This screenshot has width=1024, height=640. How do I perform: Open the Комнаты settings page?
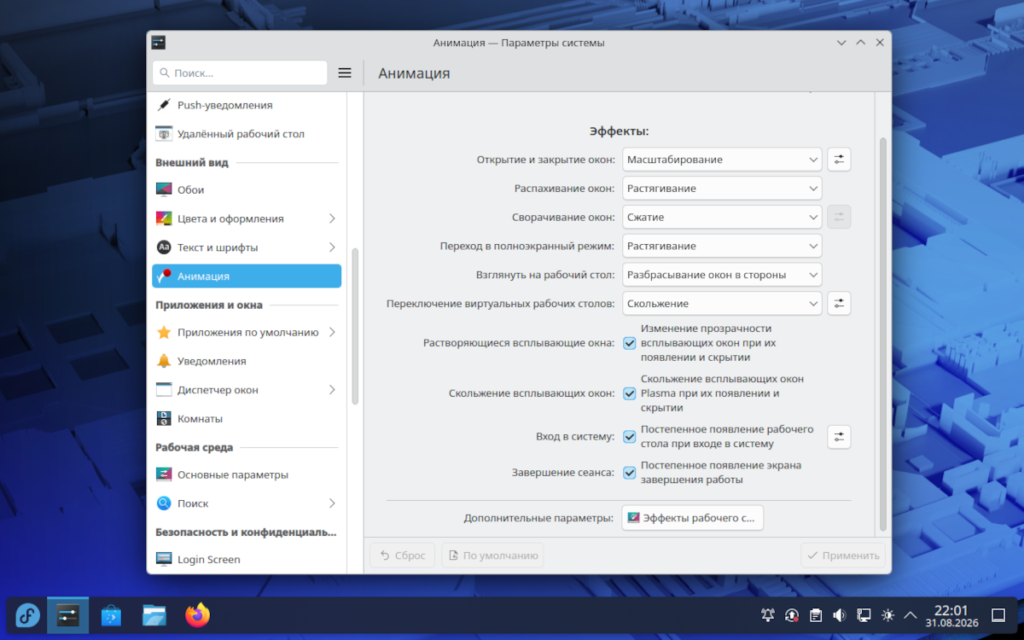[246, 418]
